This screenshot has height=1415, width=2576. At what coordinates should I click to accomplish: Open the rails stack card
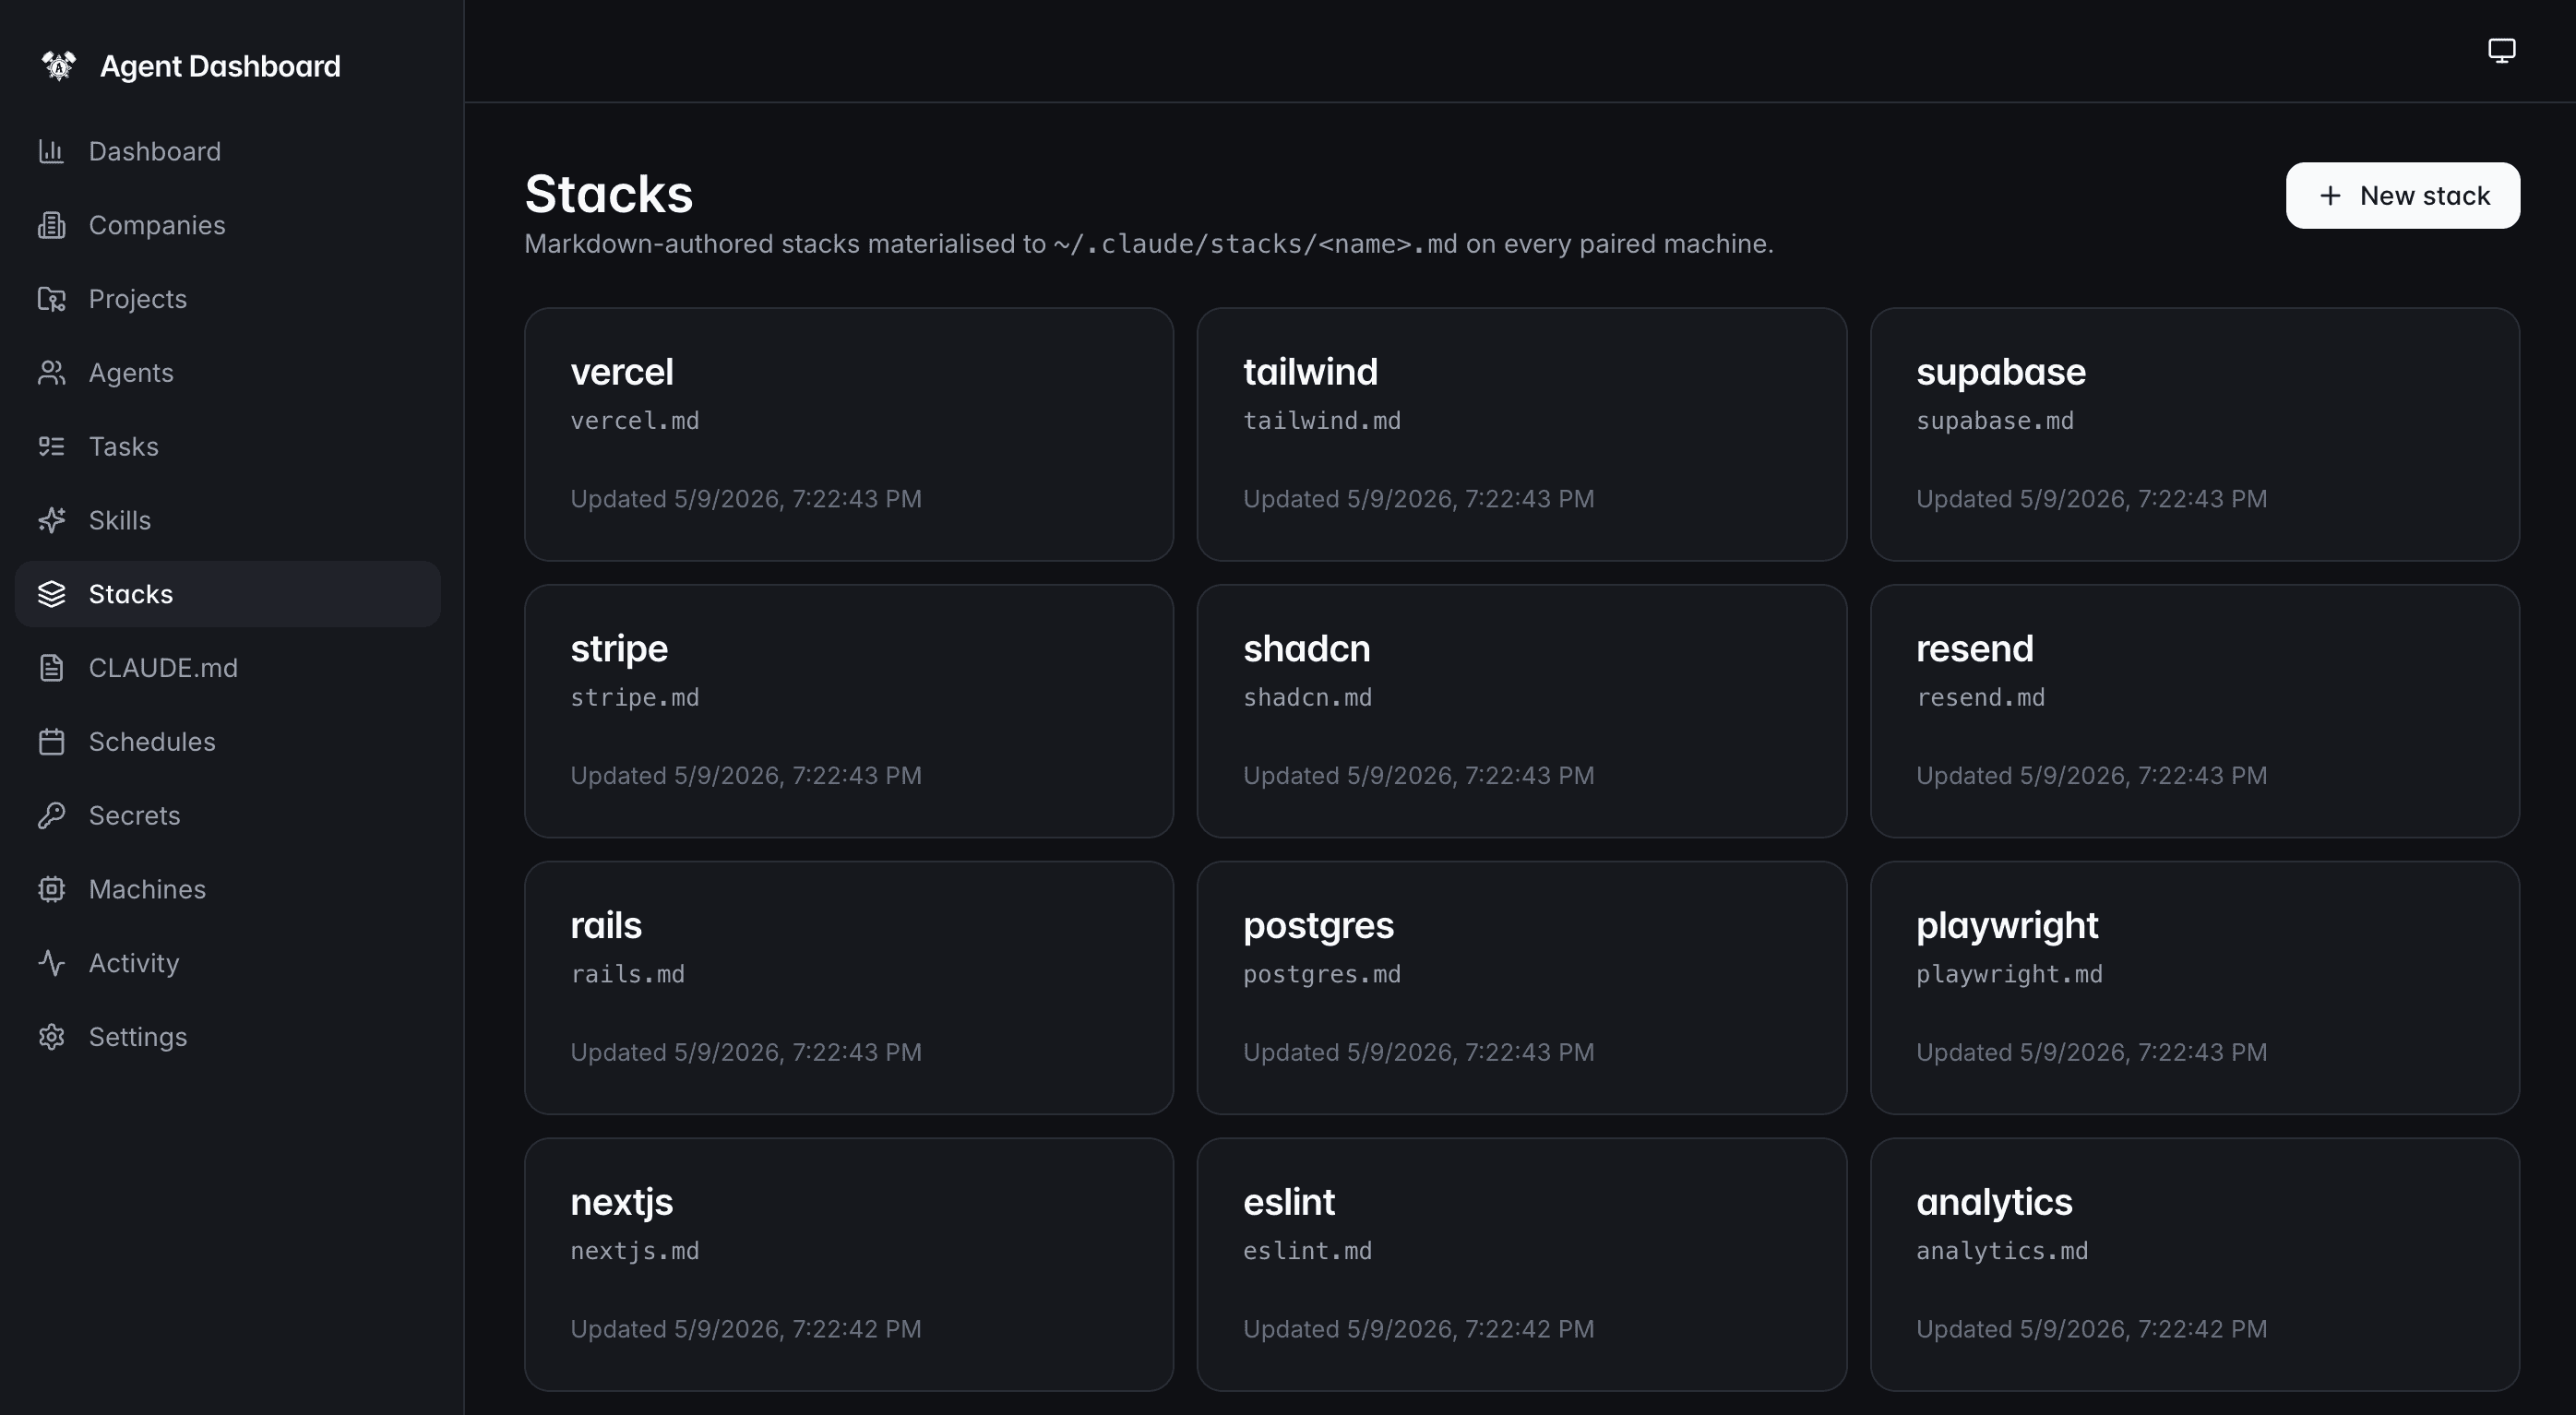point(848,988)
